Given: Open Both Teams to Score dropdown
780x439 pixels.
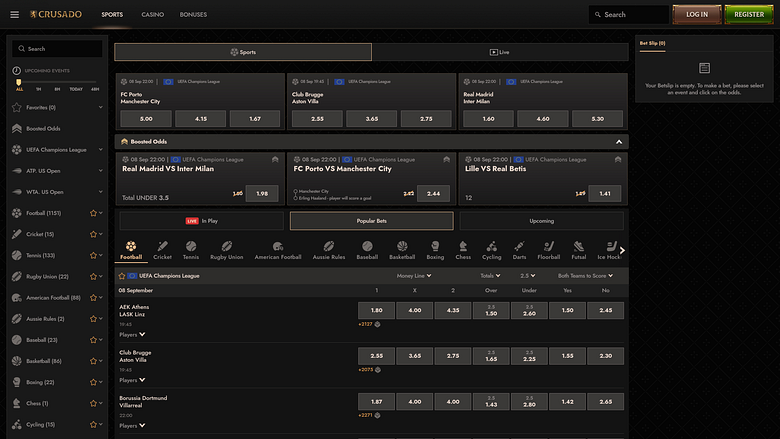Looking at the screenshot, I should pyautogui.click(x=585, y=275).
